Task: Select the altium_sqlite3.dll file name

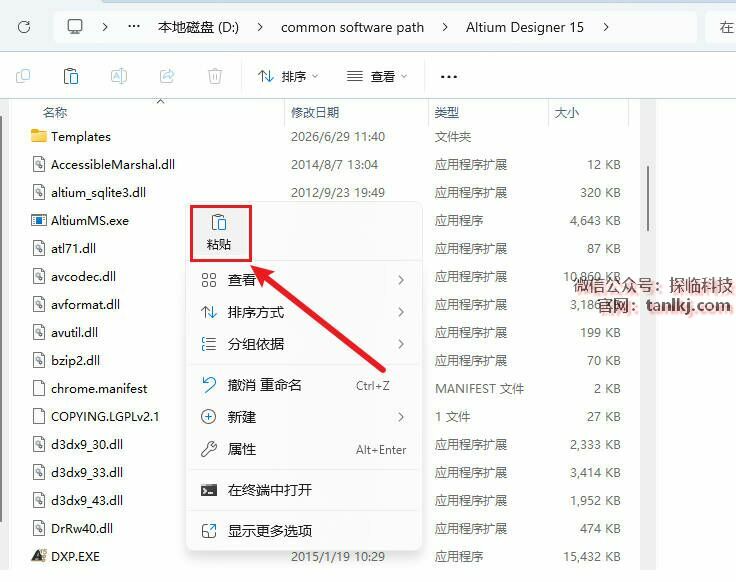Action: 99,192
